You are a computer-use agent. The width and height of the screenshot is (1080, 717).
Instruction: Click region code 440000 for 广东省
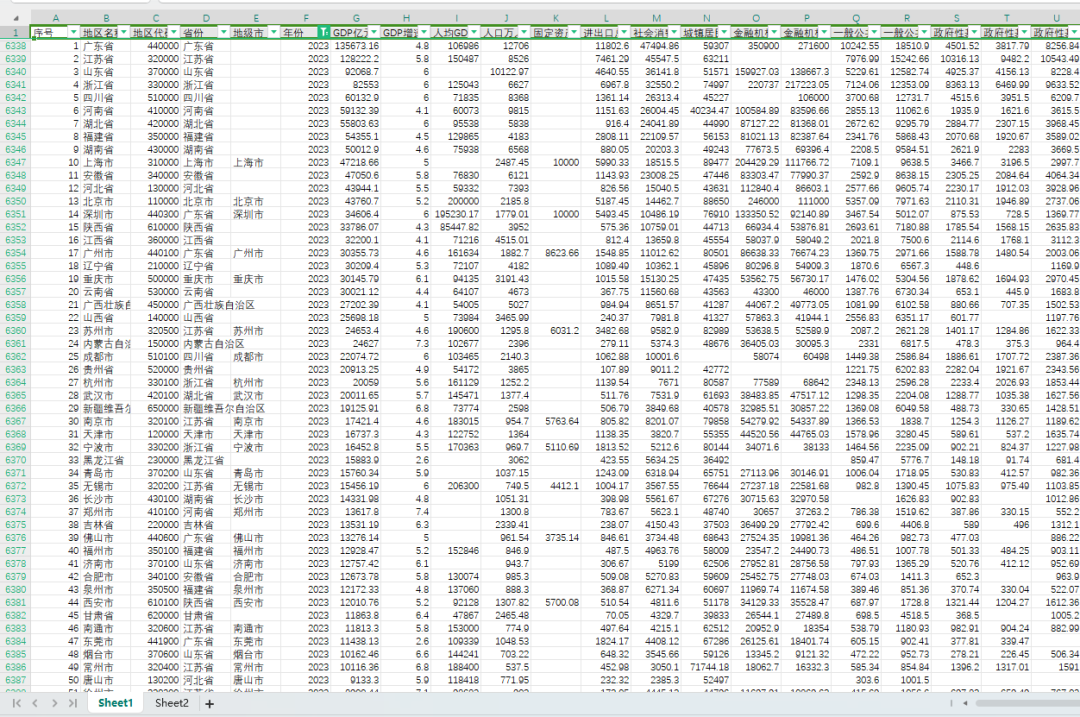[x=156, y=46]
